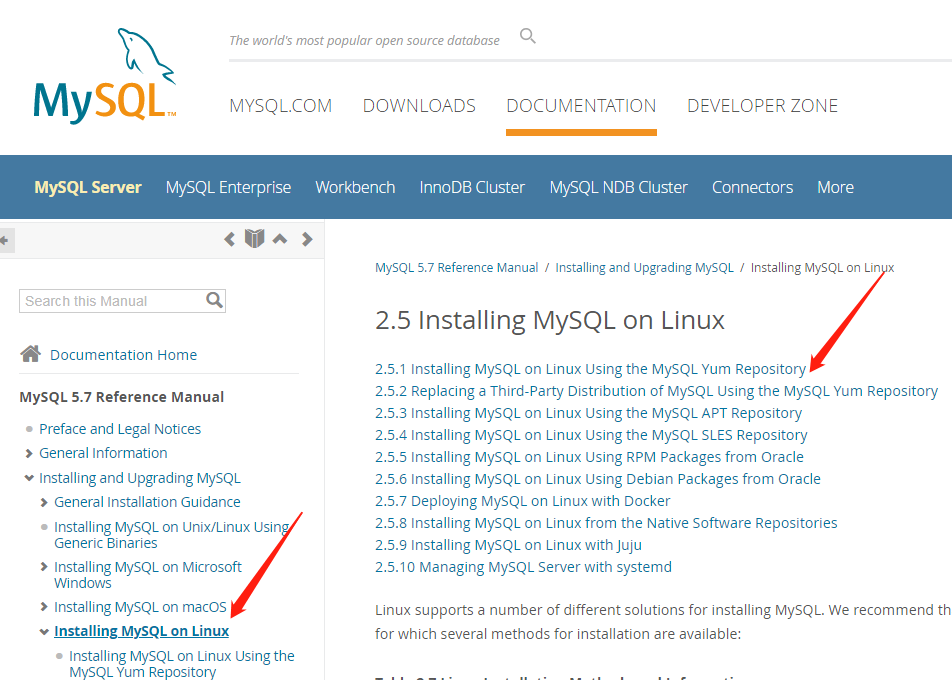Open Workbench in blue menu bar
This screenshot has width=952, height=680.
pyautogui.click(x=355, y=187)
